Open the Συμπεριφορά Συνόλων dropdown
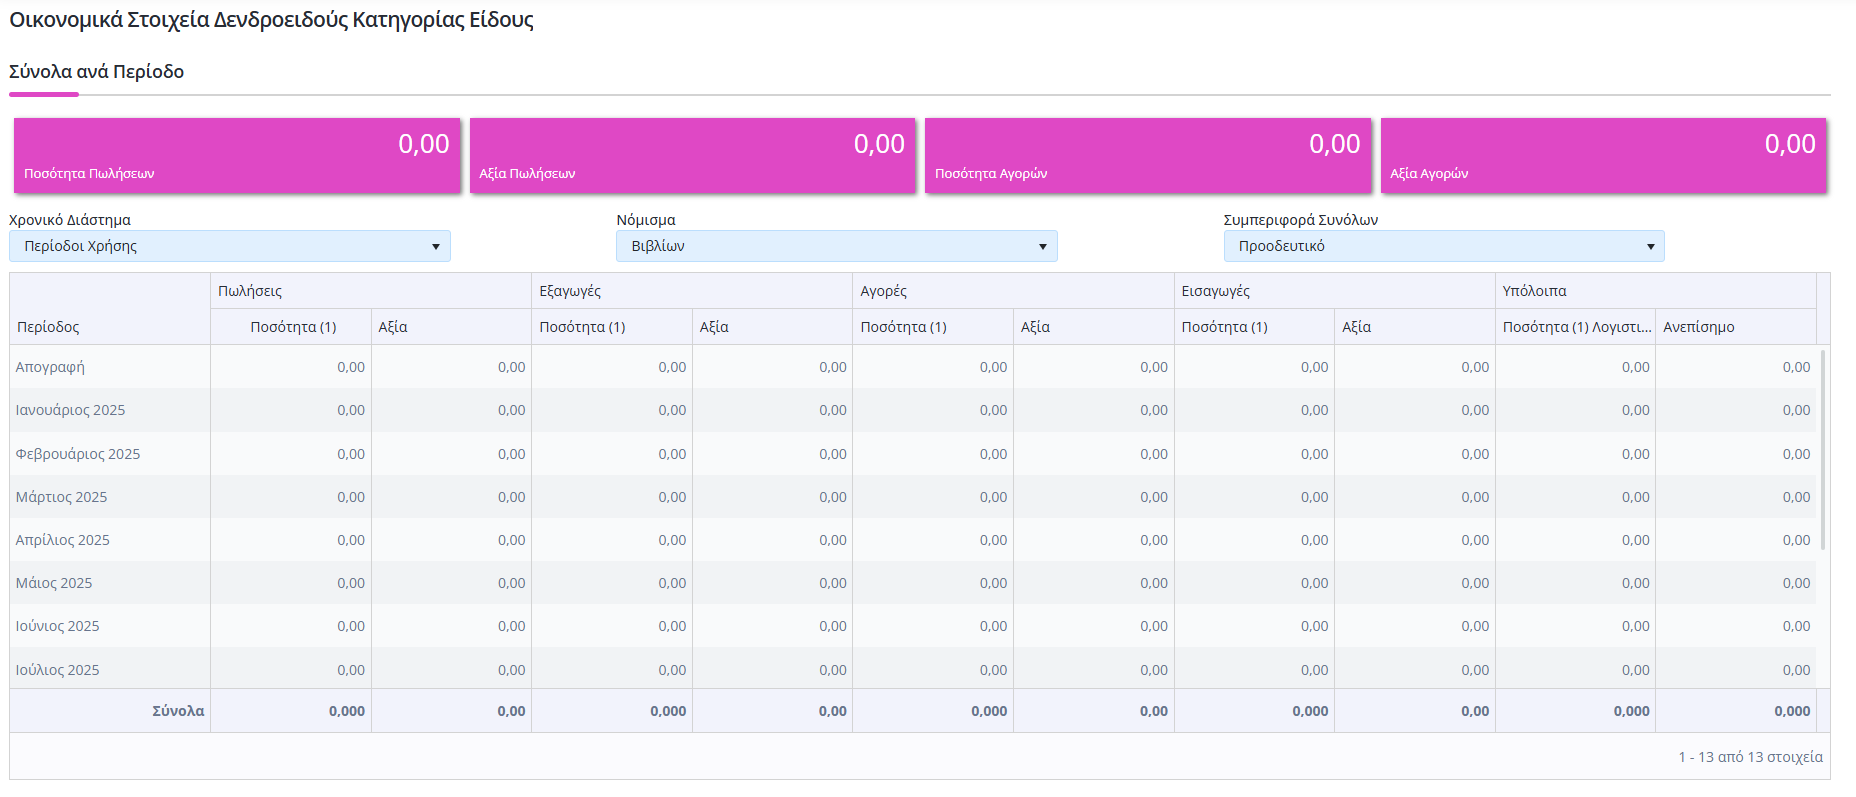Image resolution: width=1856 pixels, height=797 pixels. [1444, 246]
